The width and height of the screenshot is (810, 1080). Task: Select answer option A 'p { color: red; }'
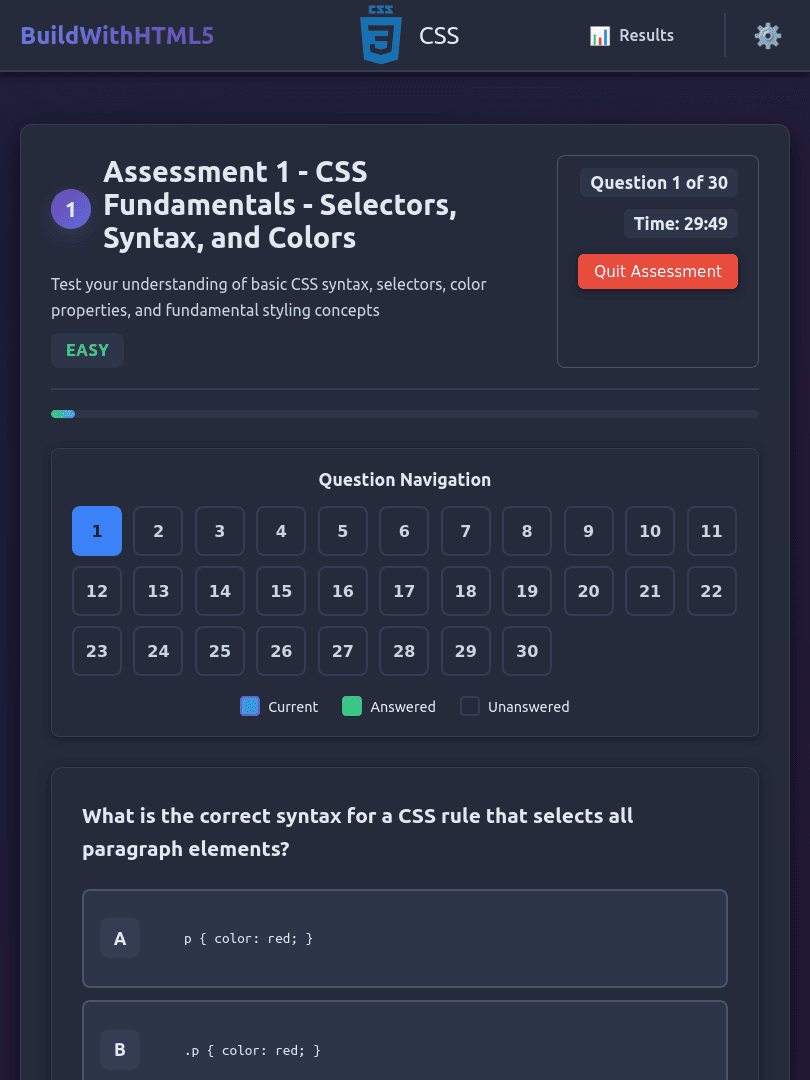[x=404, y=939]
